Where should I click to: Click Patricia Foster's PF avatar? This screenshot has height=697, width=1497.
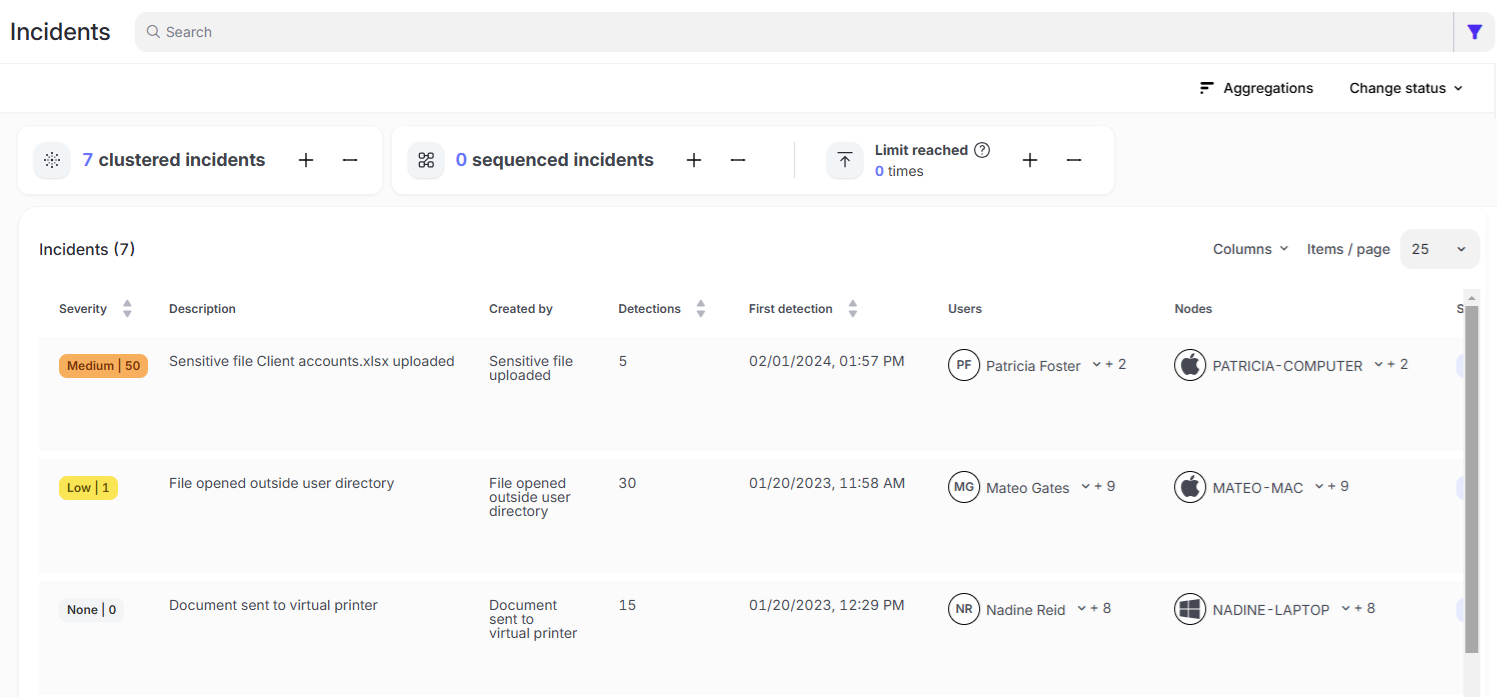[963, 365]
